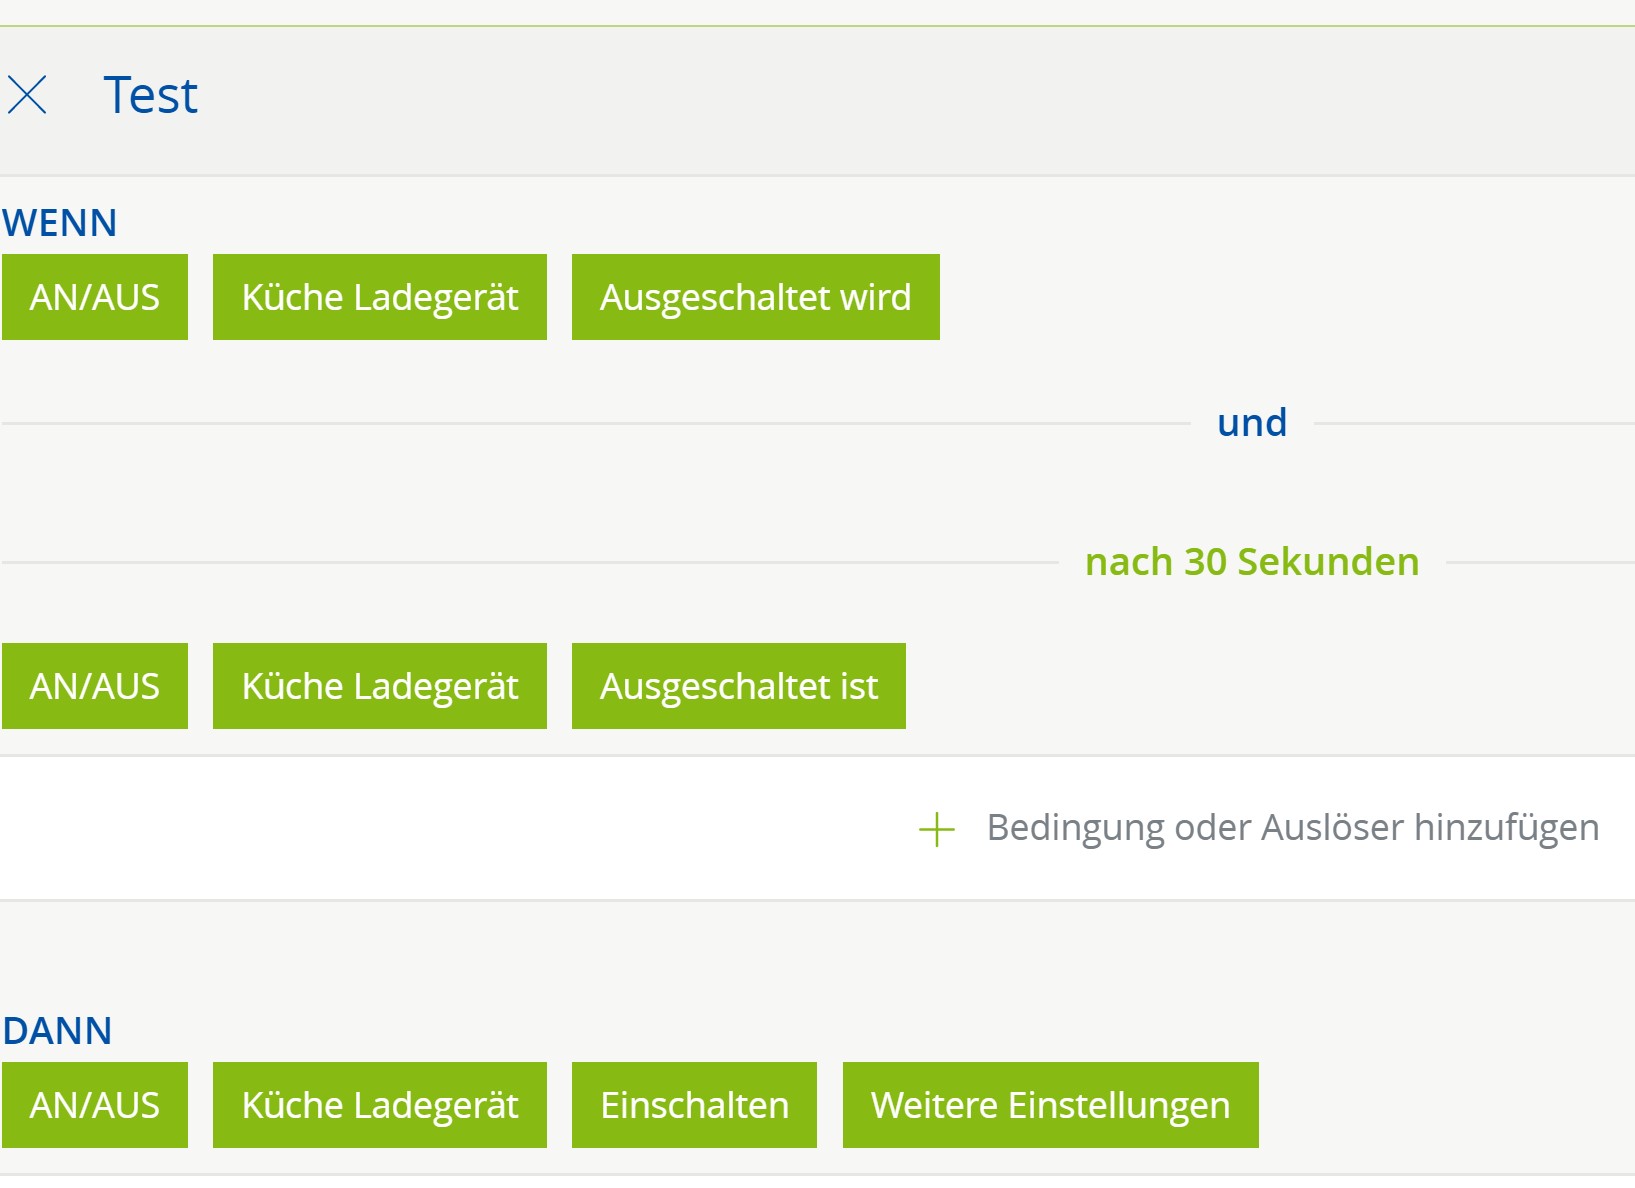Select AN/AUS in the second condition row
Viewport: 1635px width, 1188px height.
point(95,686)
